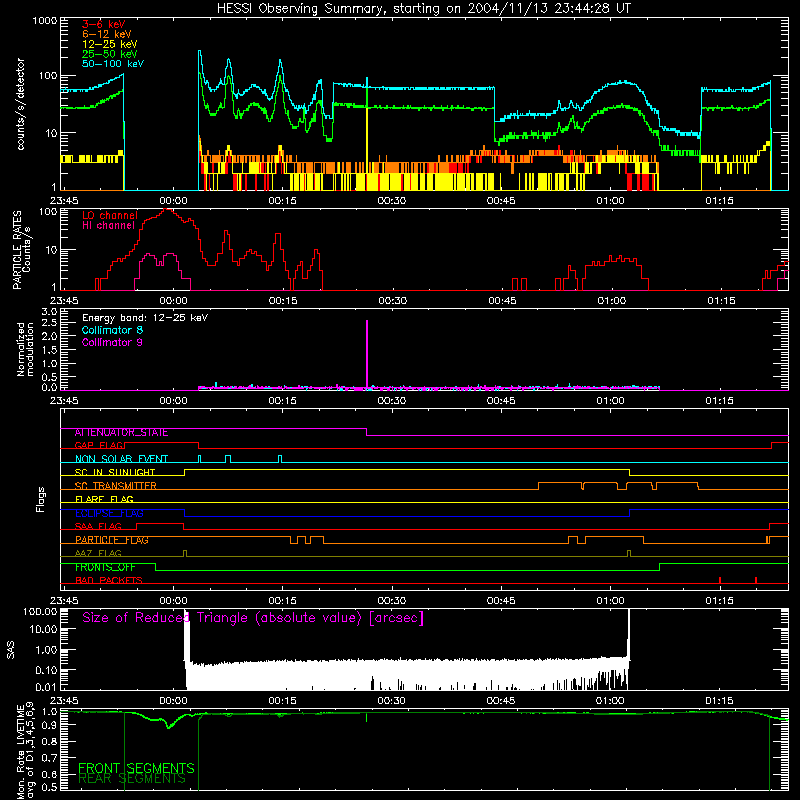The width and height of the screenshot is (800, 800).
Task: Click the REAR SEGMENTS legend text
Action: pos(132,779)
